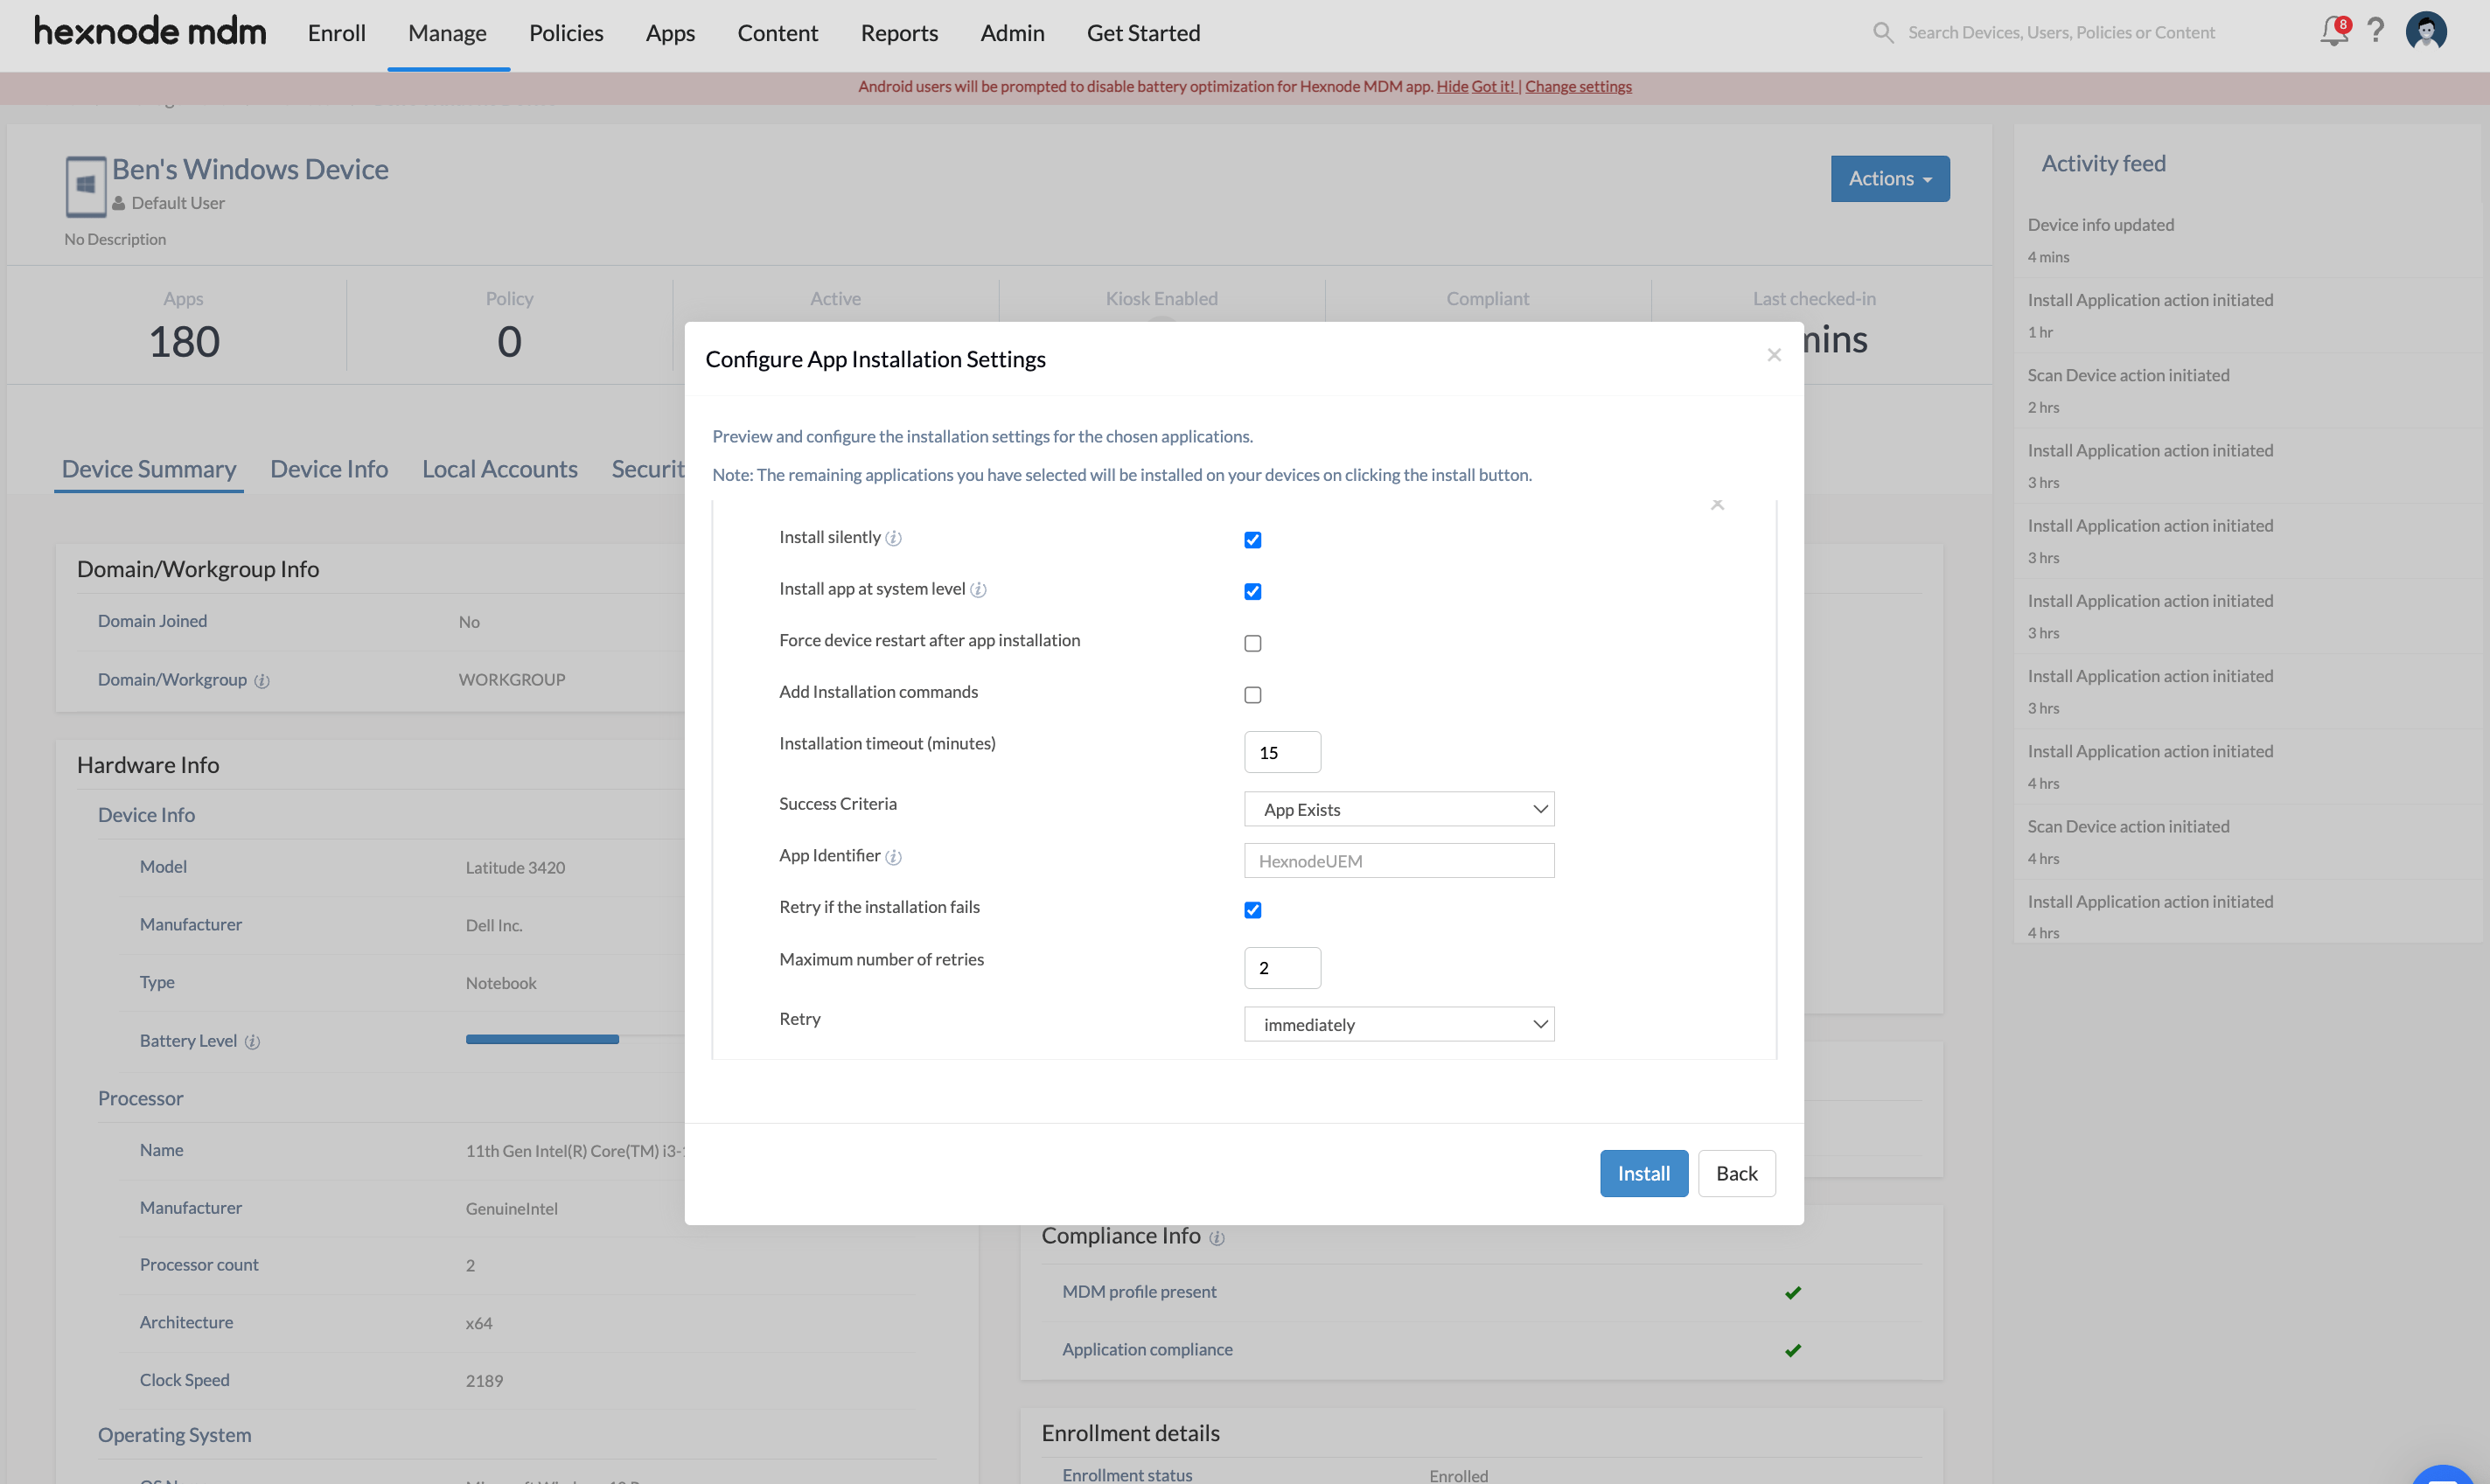Click the notification bell icon

tap(2333, 31)
